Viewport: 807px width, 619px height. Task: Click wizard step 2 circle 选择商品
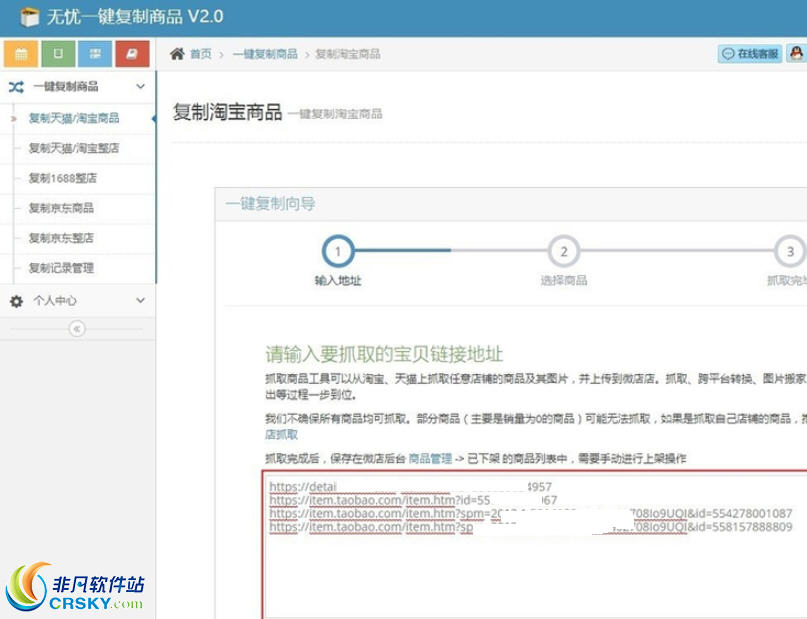[x=564, y=251]
